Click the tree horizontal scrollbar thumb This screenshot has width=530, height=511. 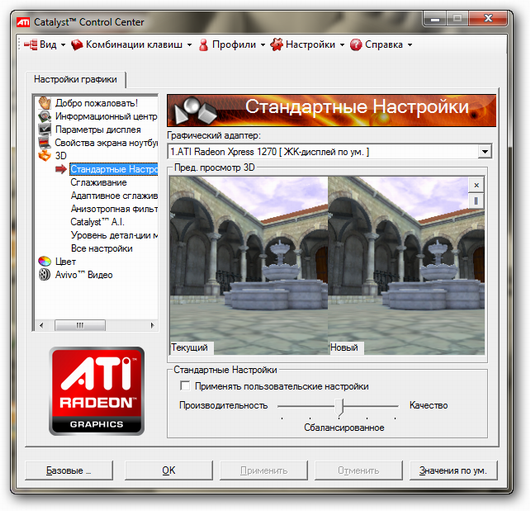[x=80, y=325]
